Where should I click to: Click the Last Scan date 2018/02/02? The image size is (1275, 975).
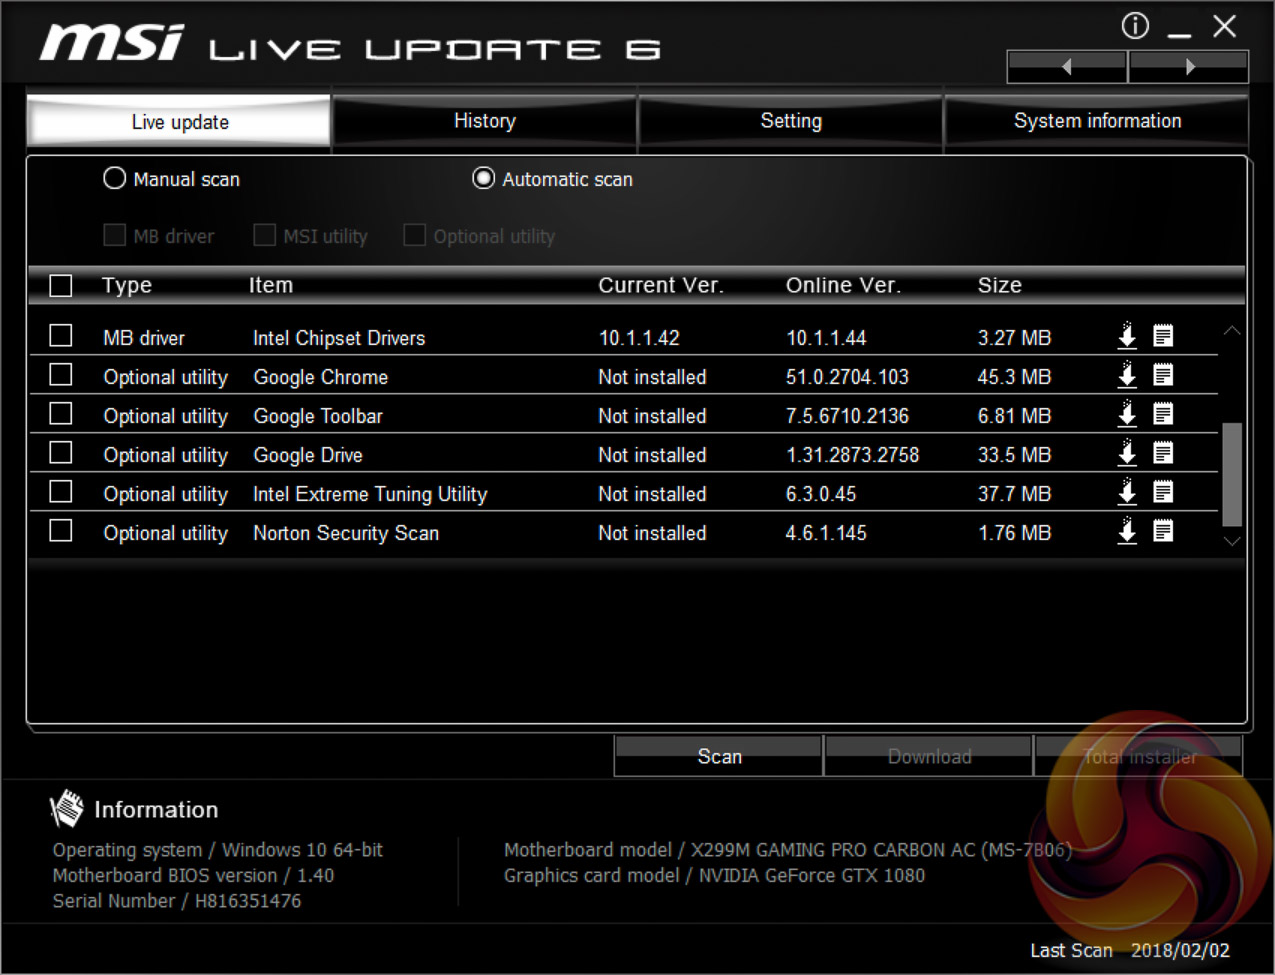point(1180,951)
